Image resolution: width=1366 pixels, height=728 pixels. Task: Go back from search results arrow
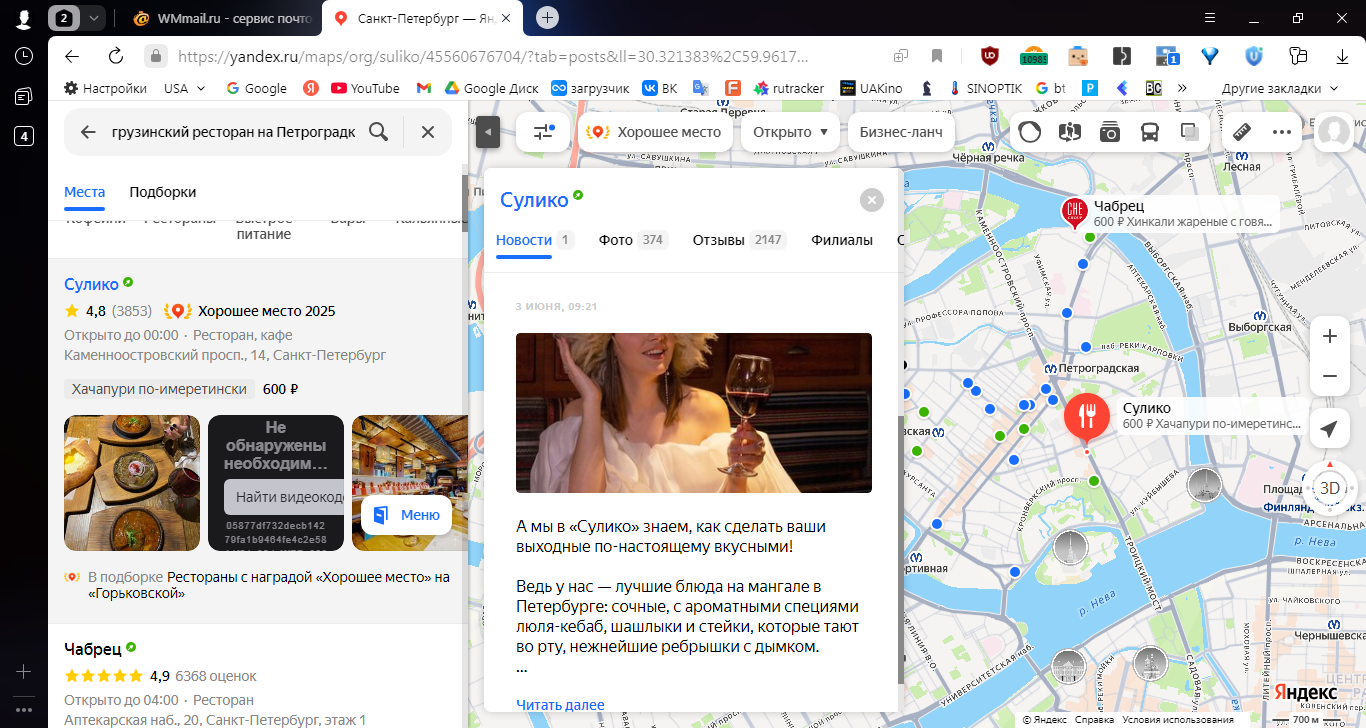(88, 132)
